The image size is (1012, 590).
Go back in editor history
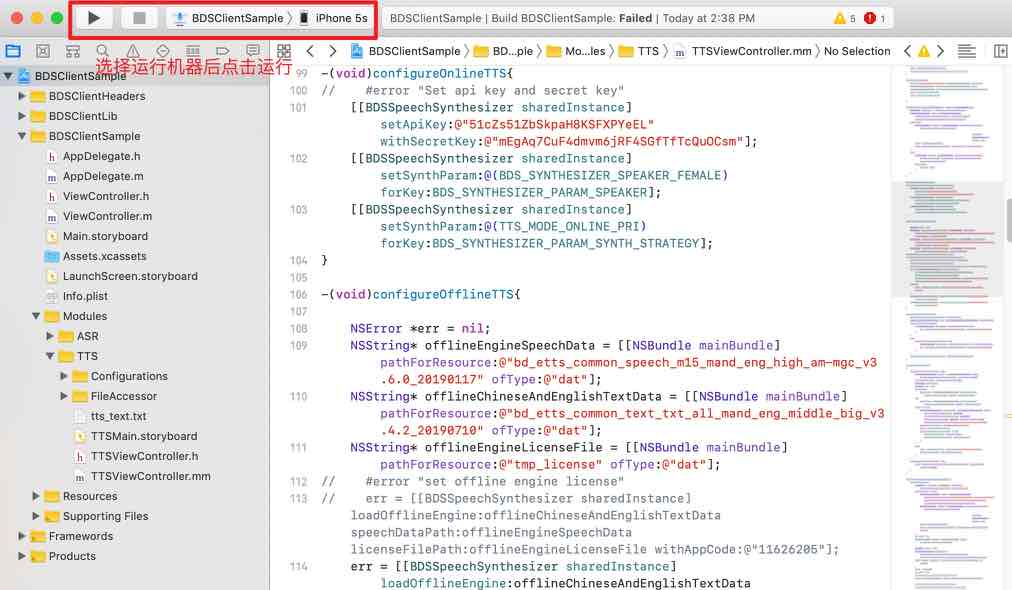coord(310,51)
